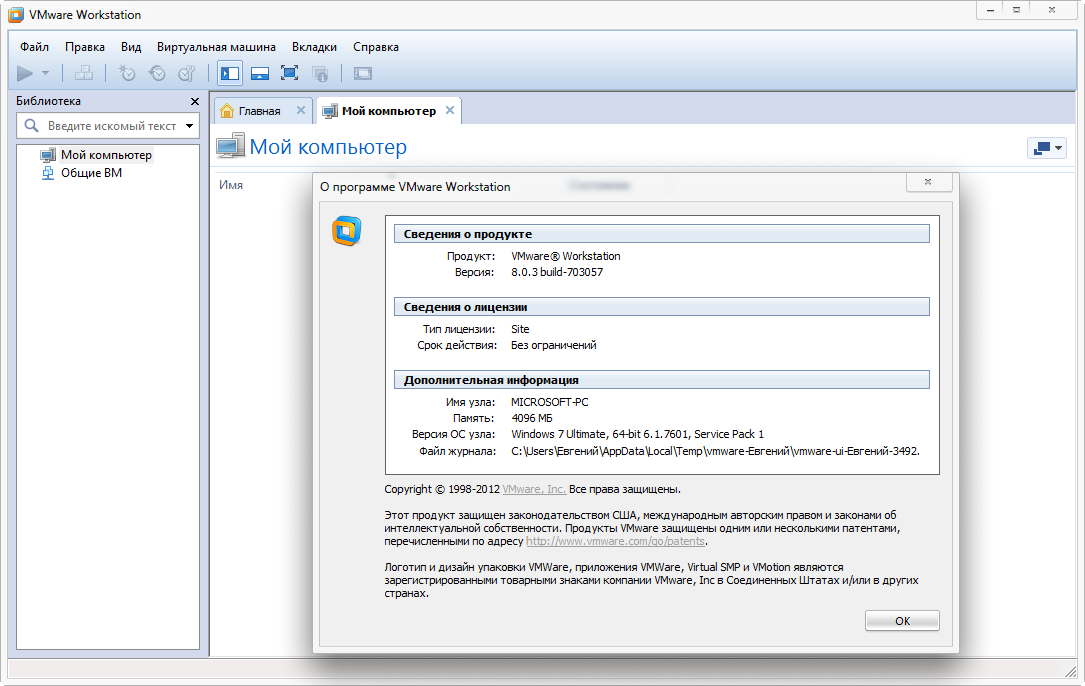The height and width of the screenshot is (686, 1085).
Task: Open the library search filter dropdown
Action: click(x=189, y=126)
